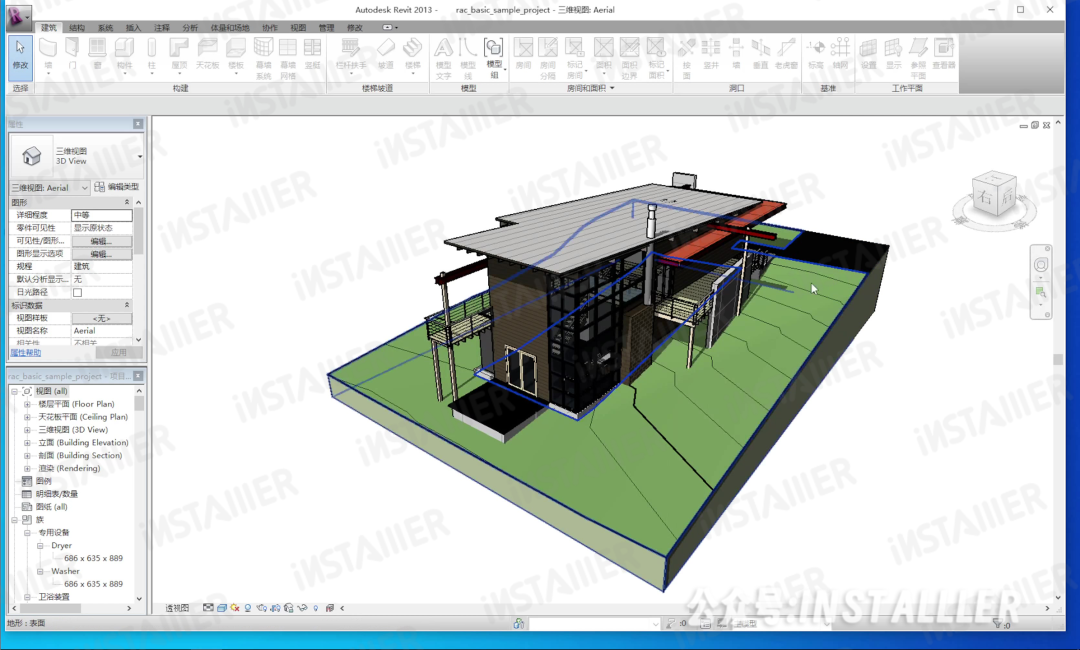
Task: Expand the 三维视图 (3D View) tree node
Action: 28,430
